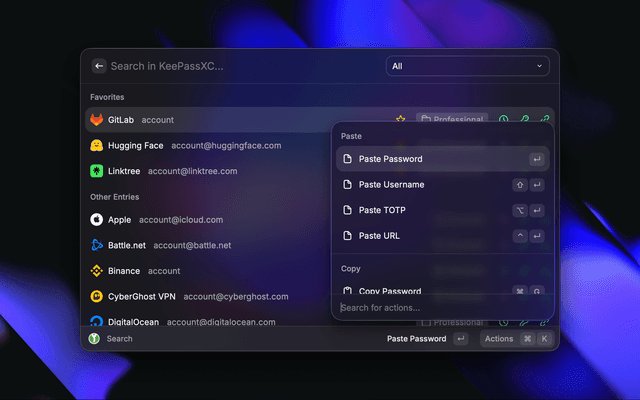
Task: Click the back arrow button
Action: click(98, 66)
